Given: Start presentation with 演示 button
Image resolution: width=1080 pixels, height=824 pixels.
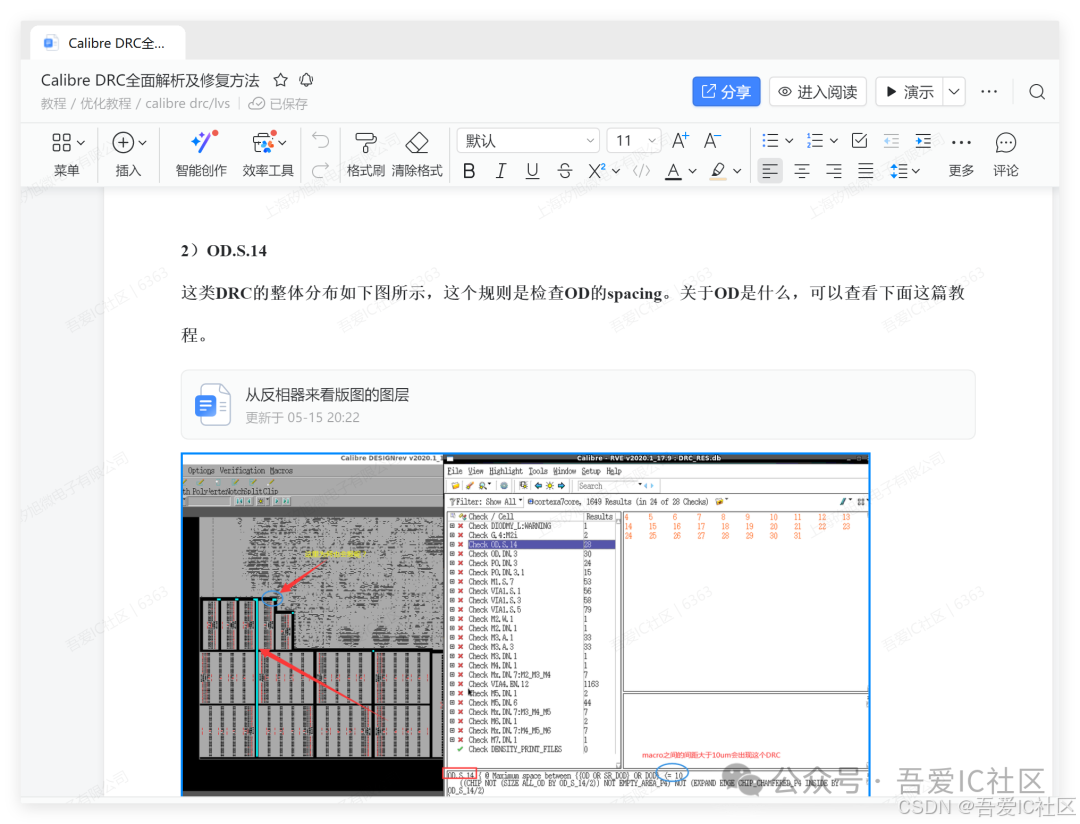Looking at the screenshot, I should click(x=909, y=92).
